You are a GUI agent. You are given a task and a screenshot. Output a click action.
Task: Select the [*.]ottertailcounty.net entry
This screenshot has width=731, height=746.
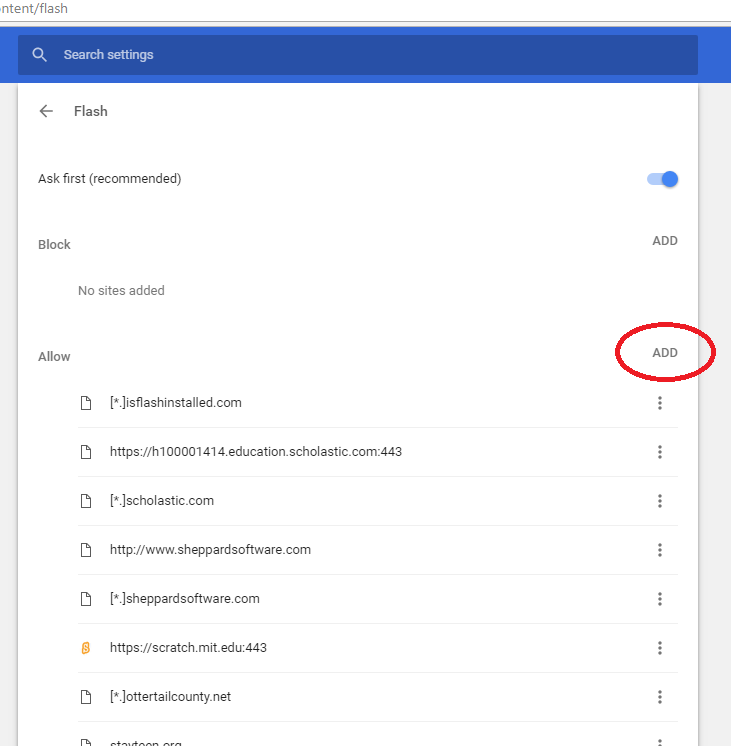pyautogui.click(x=378, y=697)
